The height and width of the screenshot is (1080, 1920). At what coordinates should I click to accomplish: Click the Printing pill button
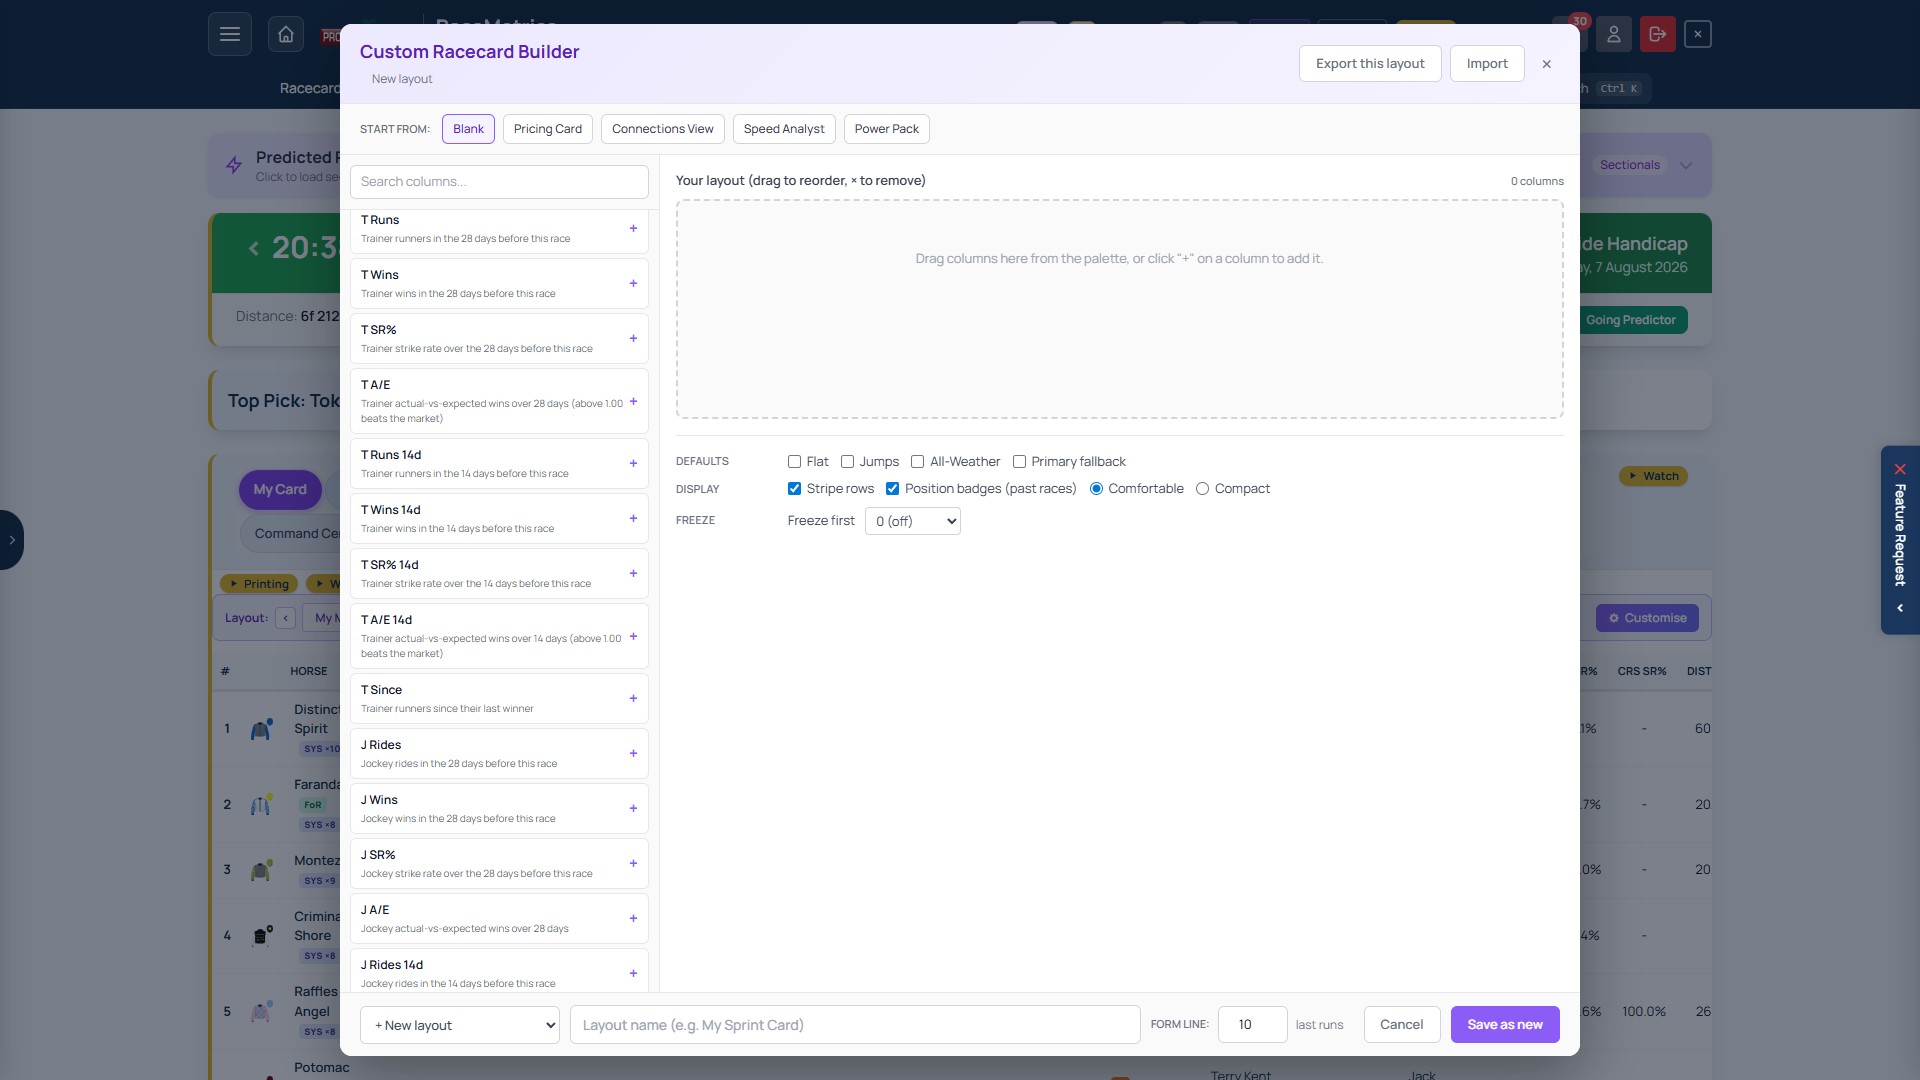tap(260, 584)
